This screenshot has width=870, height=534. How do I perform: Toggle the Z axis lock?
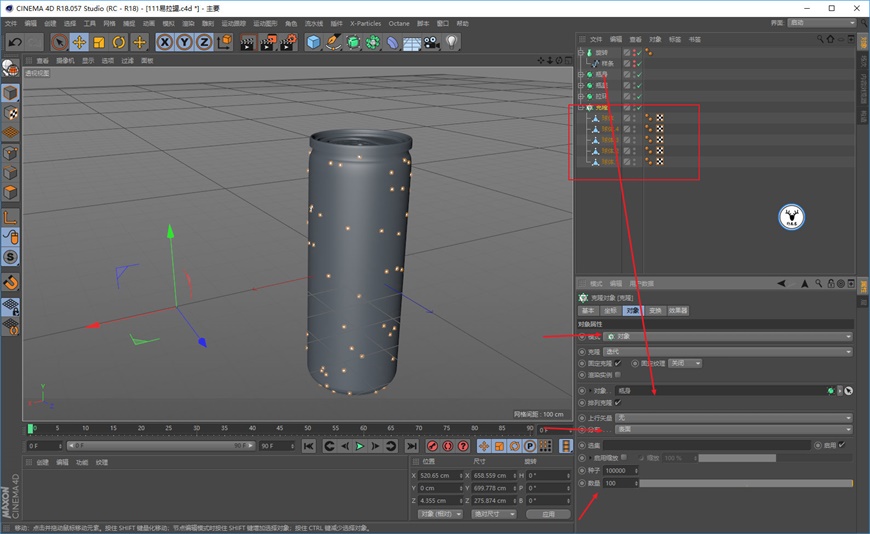tap(204, 42)
